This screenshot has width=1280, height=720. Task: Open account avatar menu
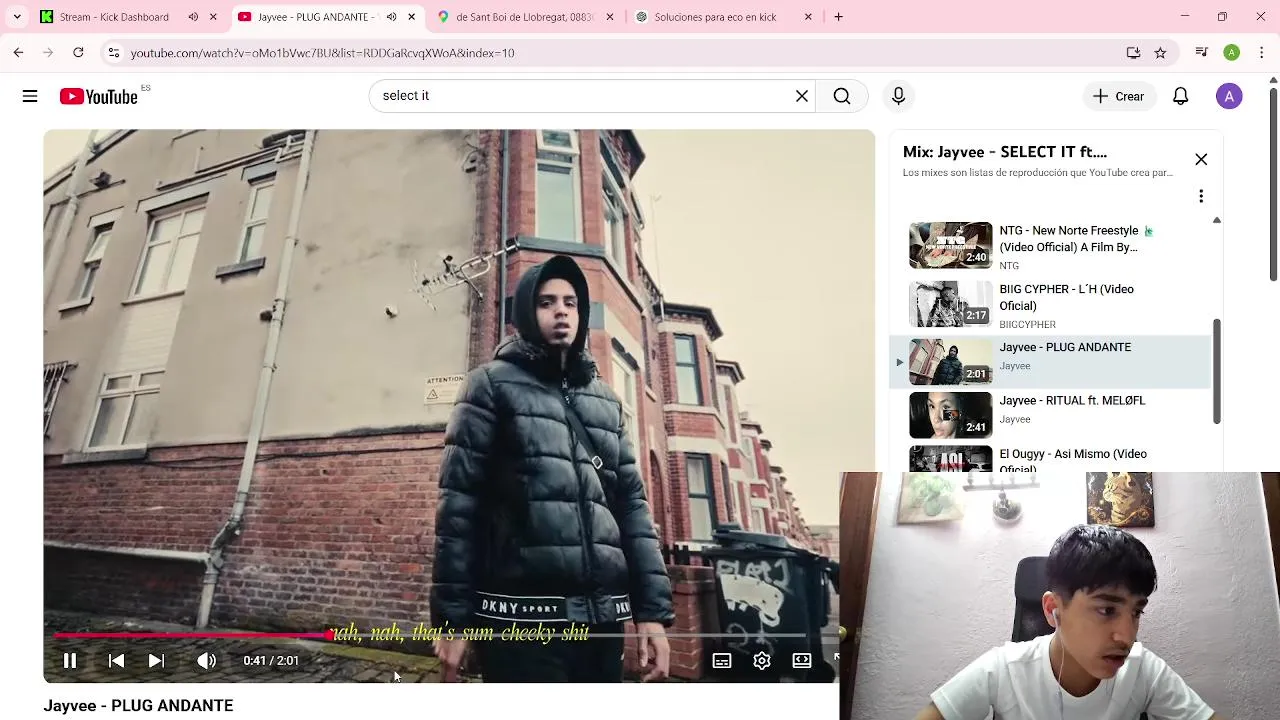click(1229, 96)
